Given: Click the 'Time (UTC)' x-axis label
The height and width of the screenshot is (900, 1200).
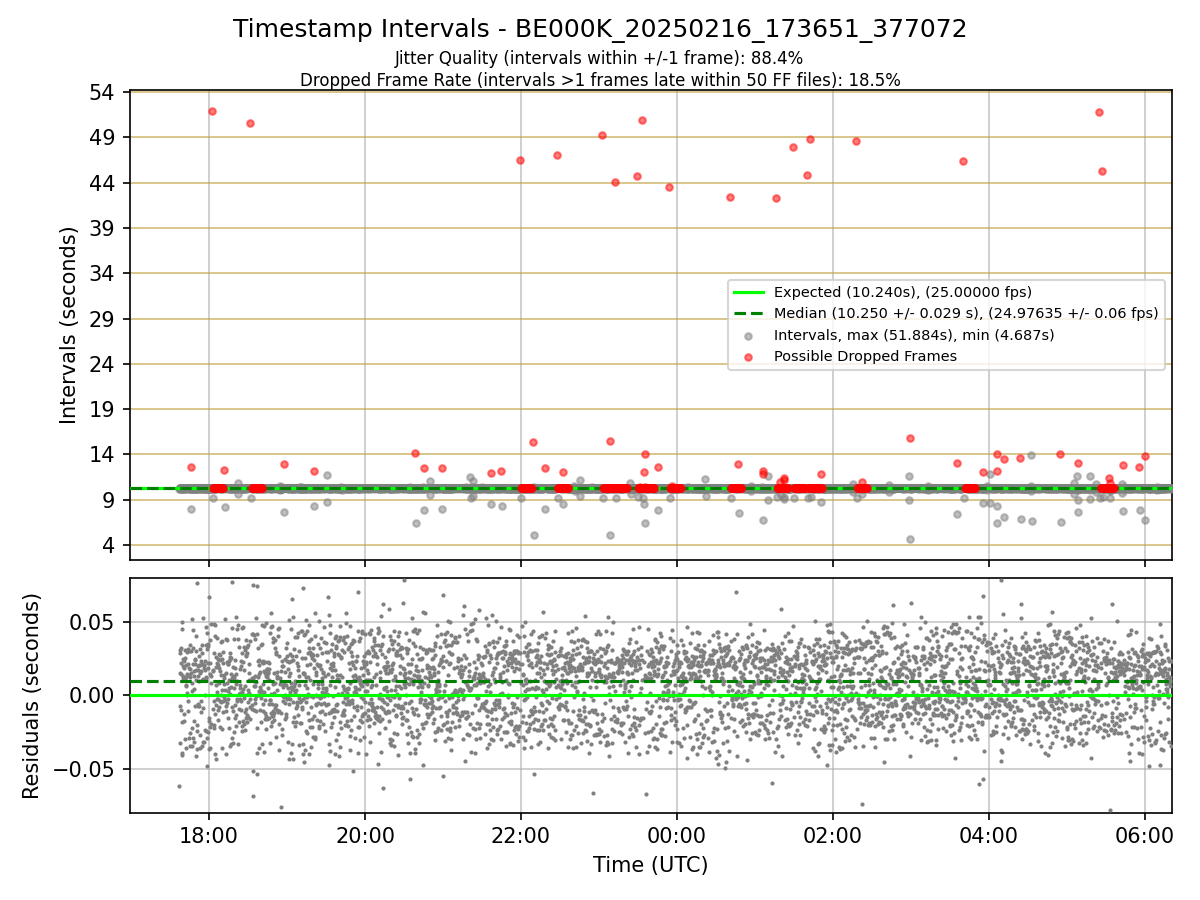Looking at the screenshot, I should (650, 865).
